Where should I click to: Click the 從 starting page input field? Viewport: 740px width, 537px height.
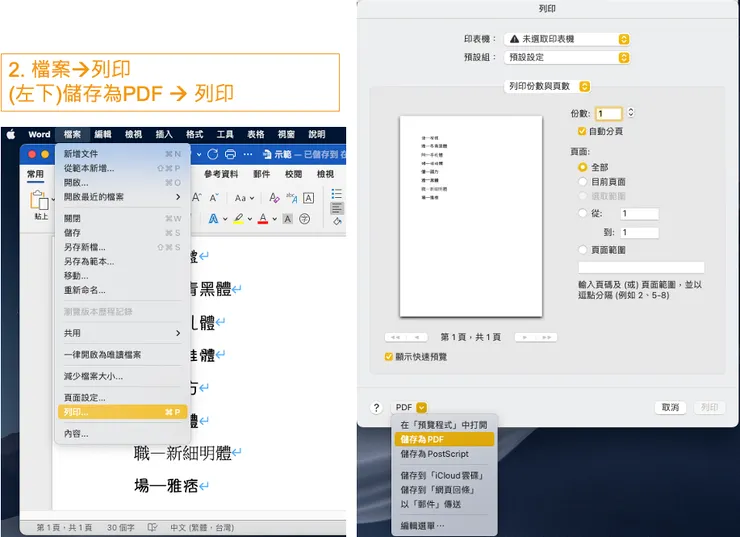click(639, 214)
